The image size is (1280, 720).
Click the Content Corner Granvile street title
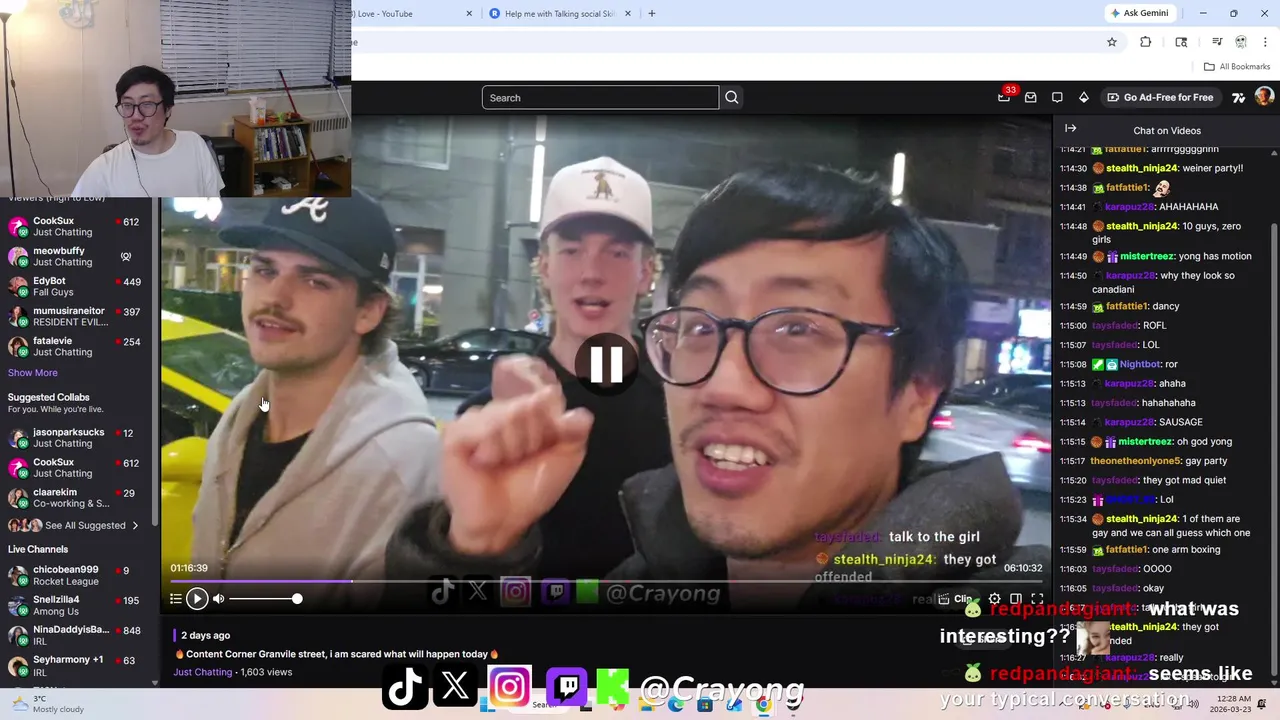tap(337, 654)
